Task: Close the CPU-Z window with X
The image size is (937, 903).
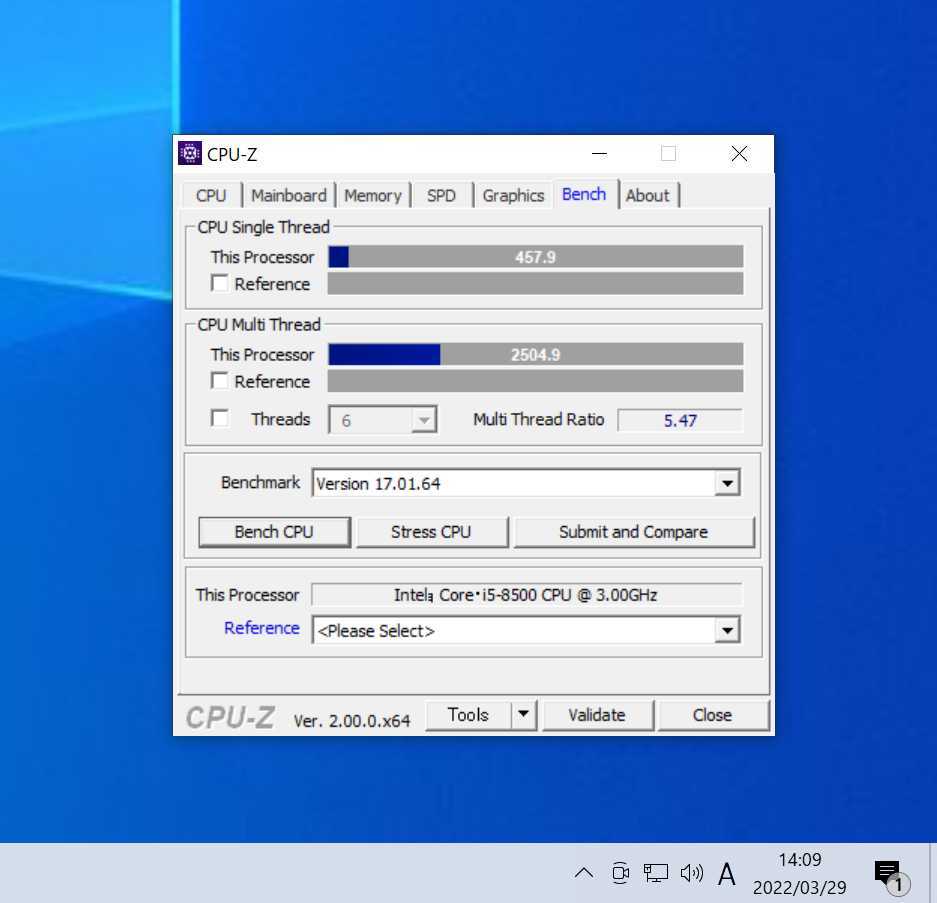Action: [739, 154]
